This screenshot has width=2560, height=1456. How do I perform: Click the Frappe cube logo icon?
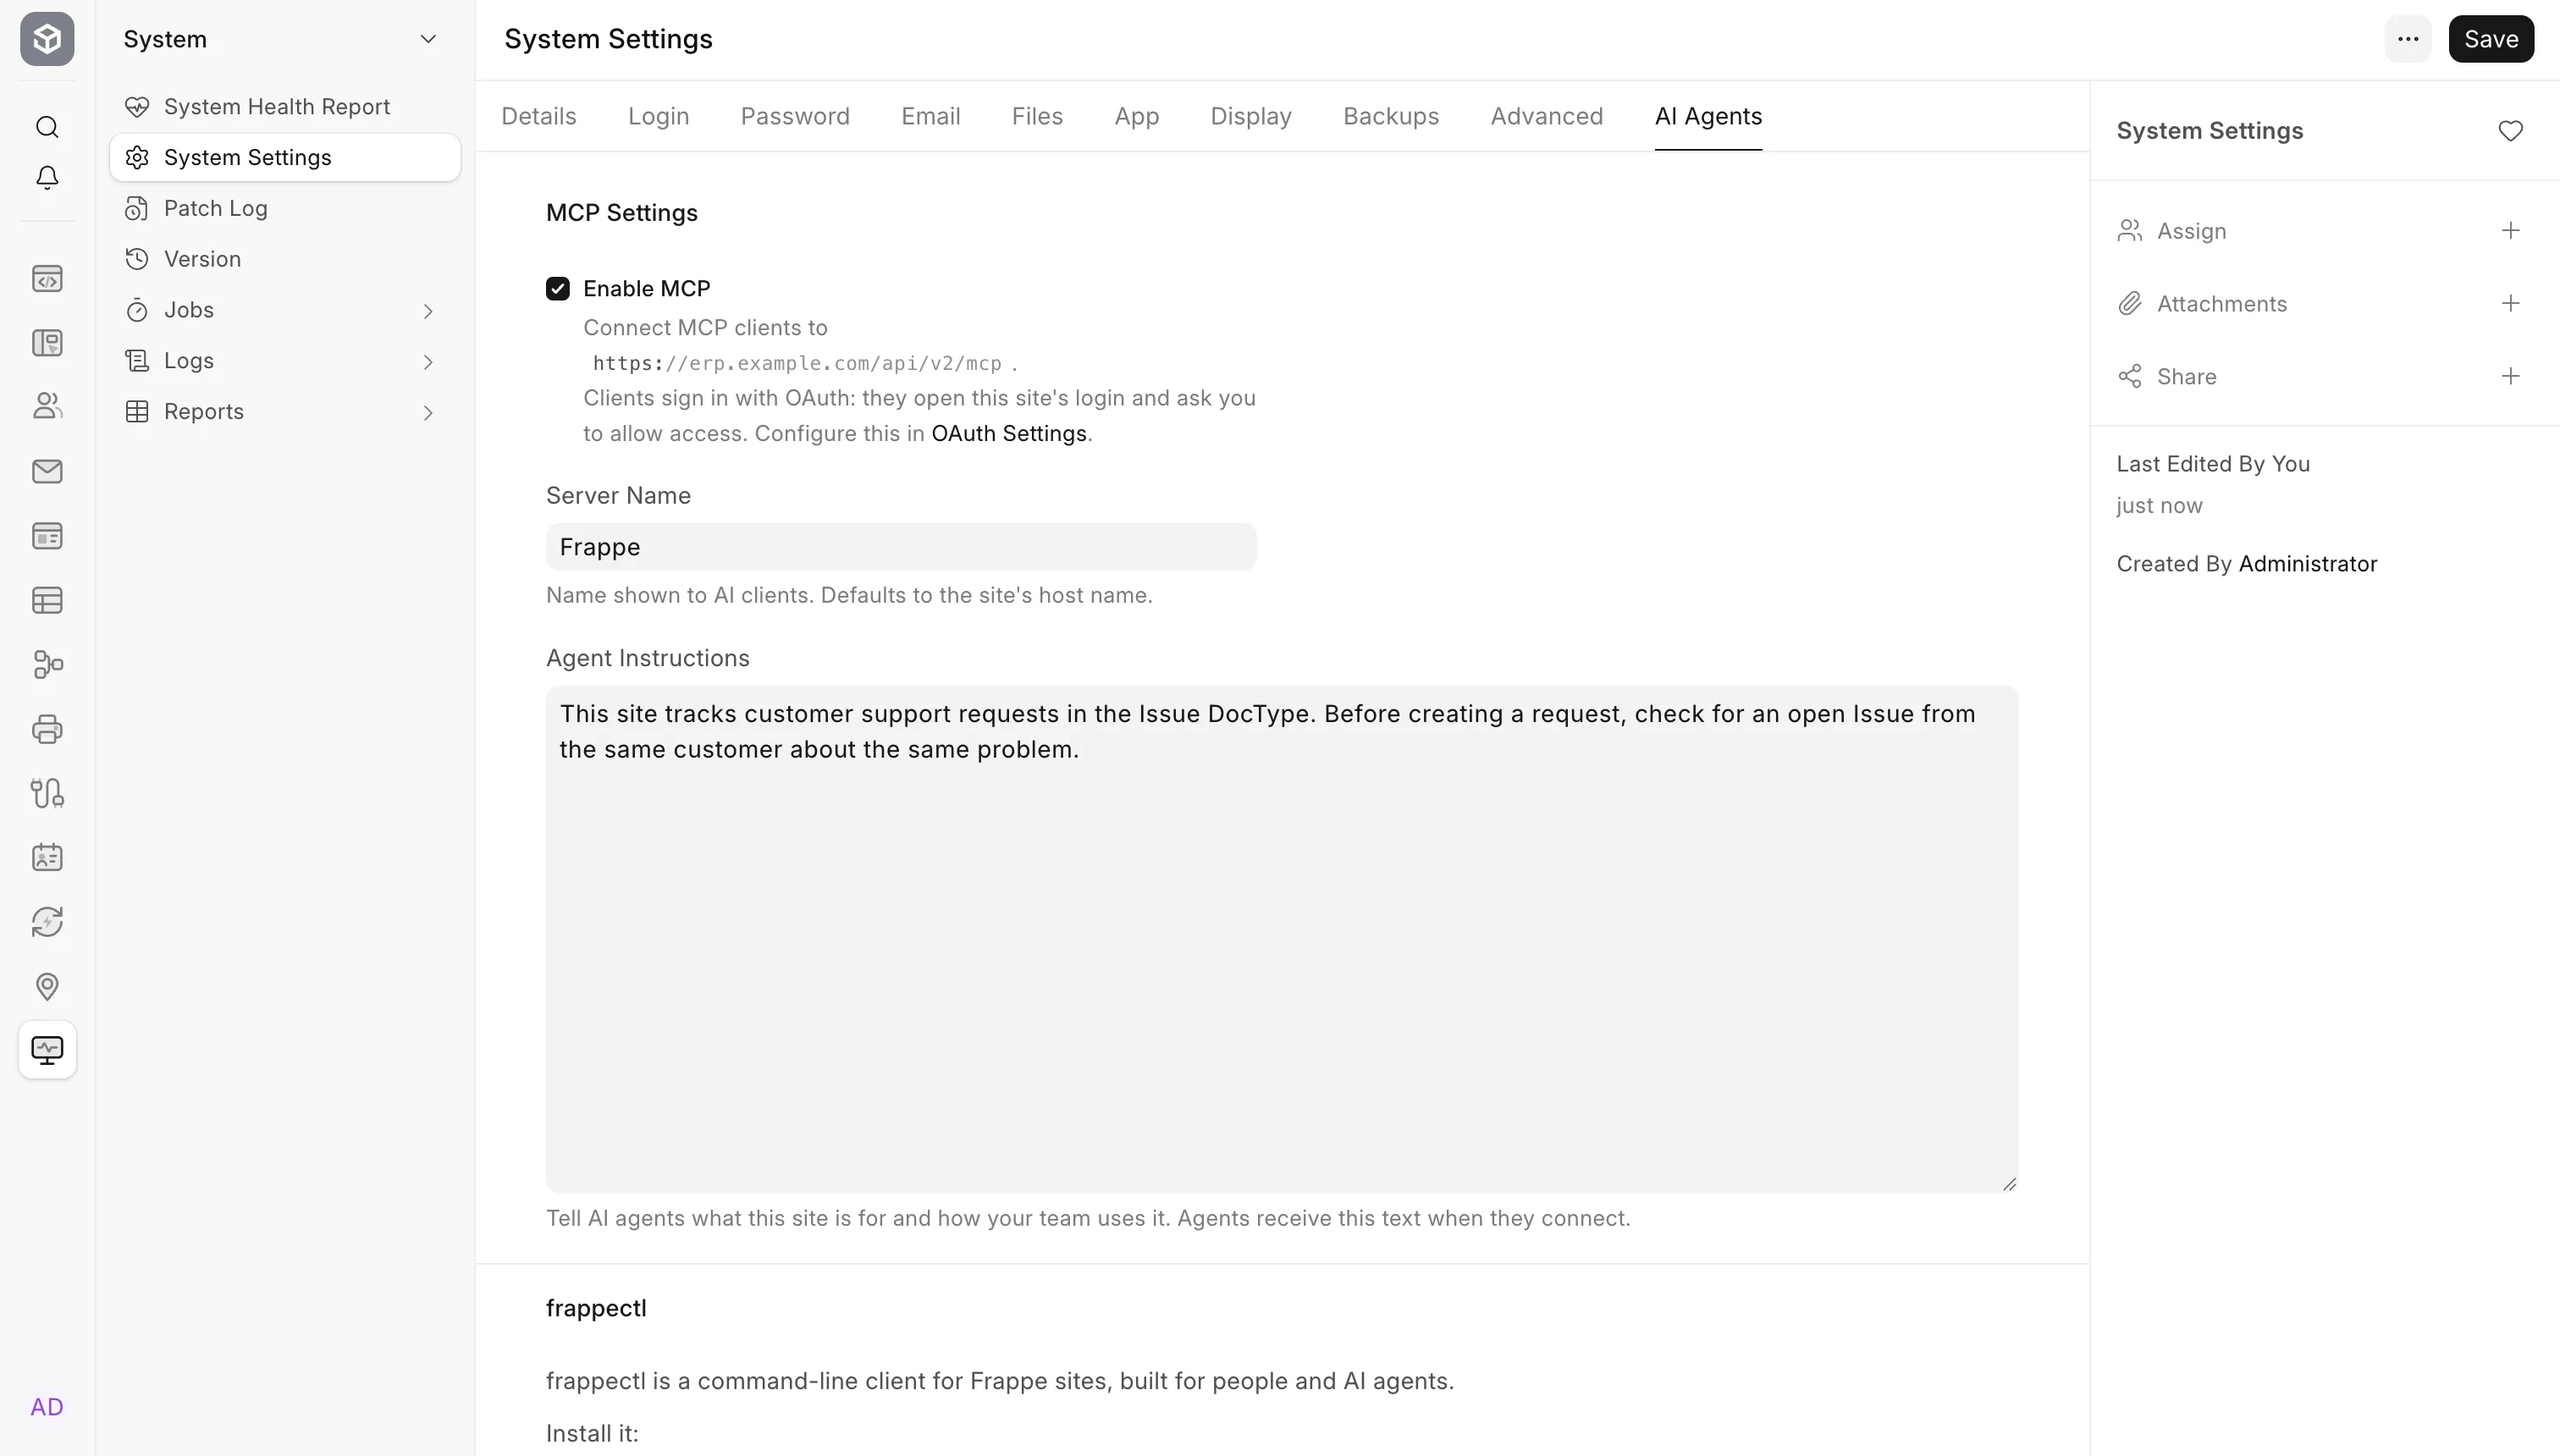(x=47, y=39)
